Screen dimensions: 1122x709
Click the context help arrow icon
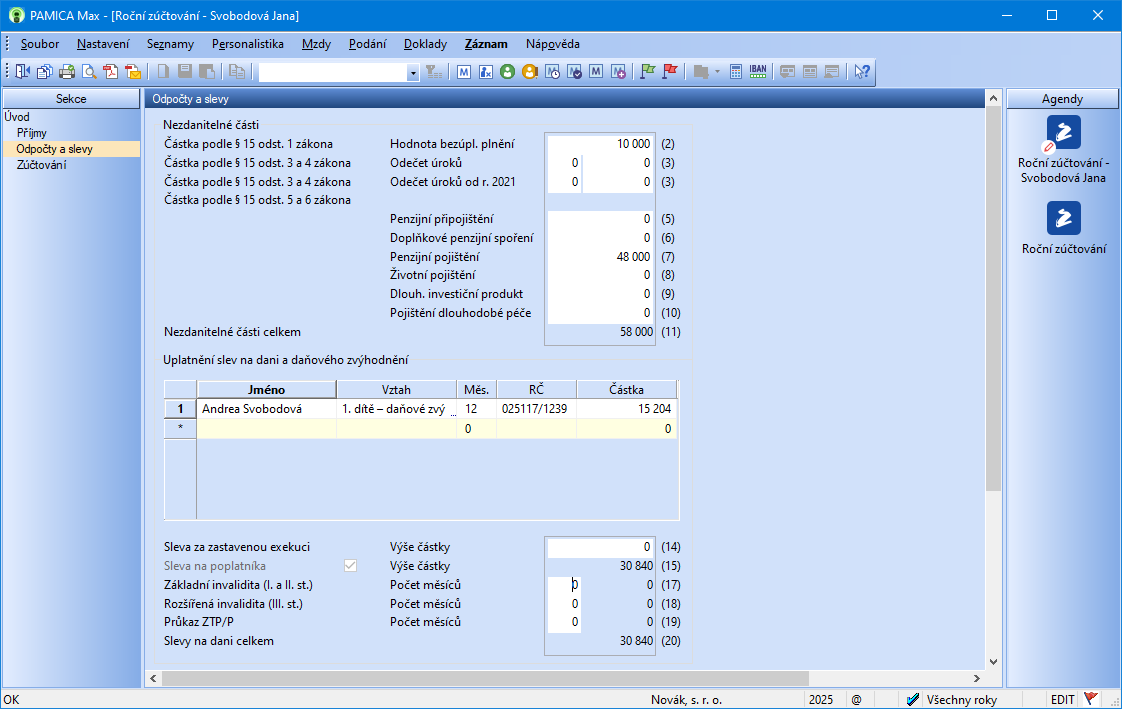click(x=861, y=71)
